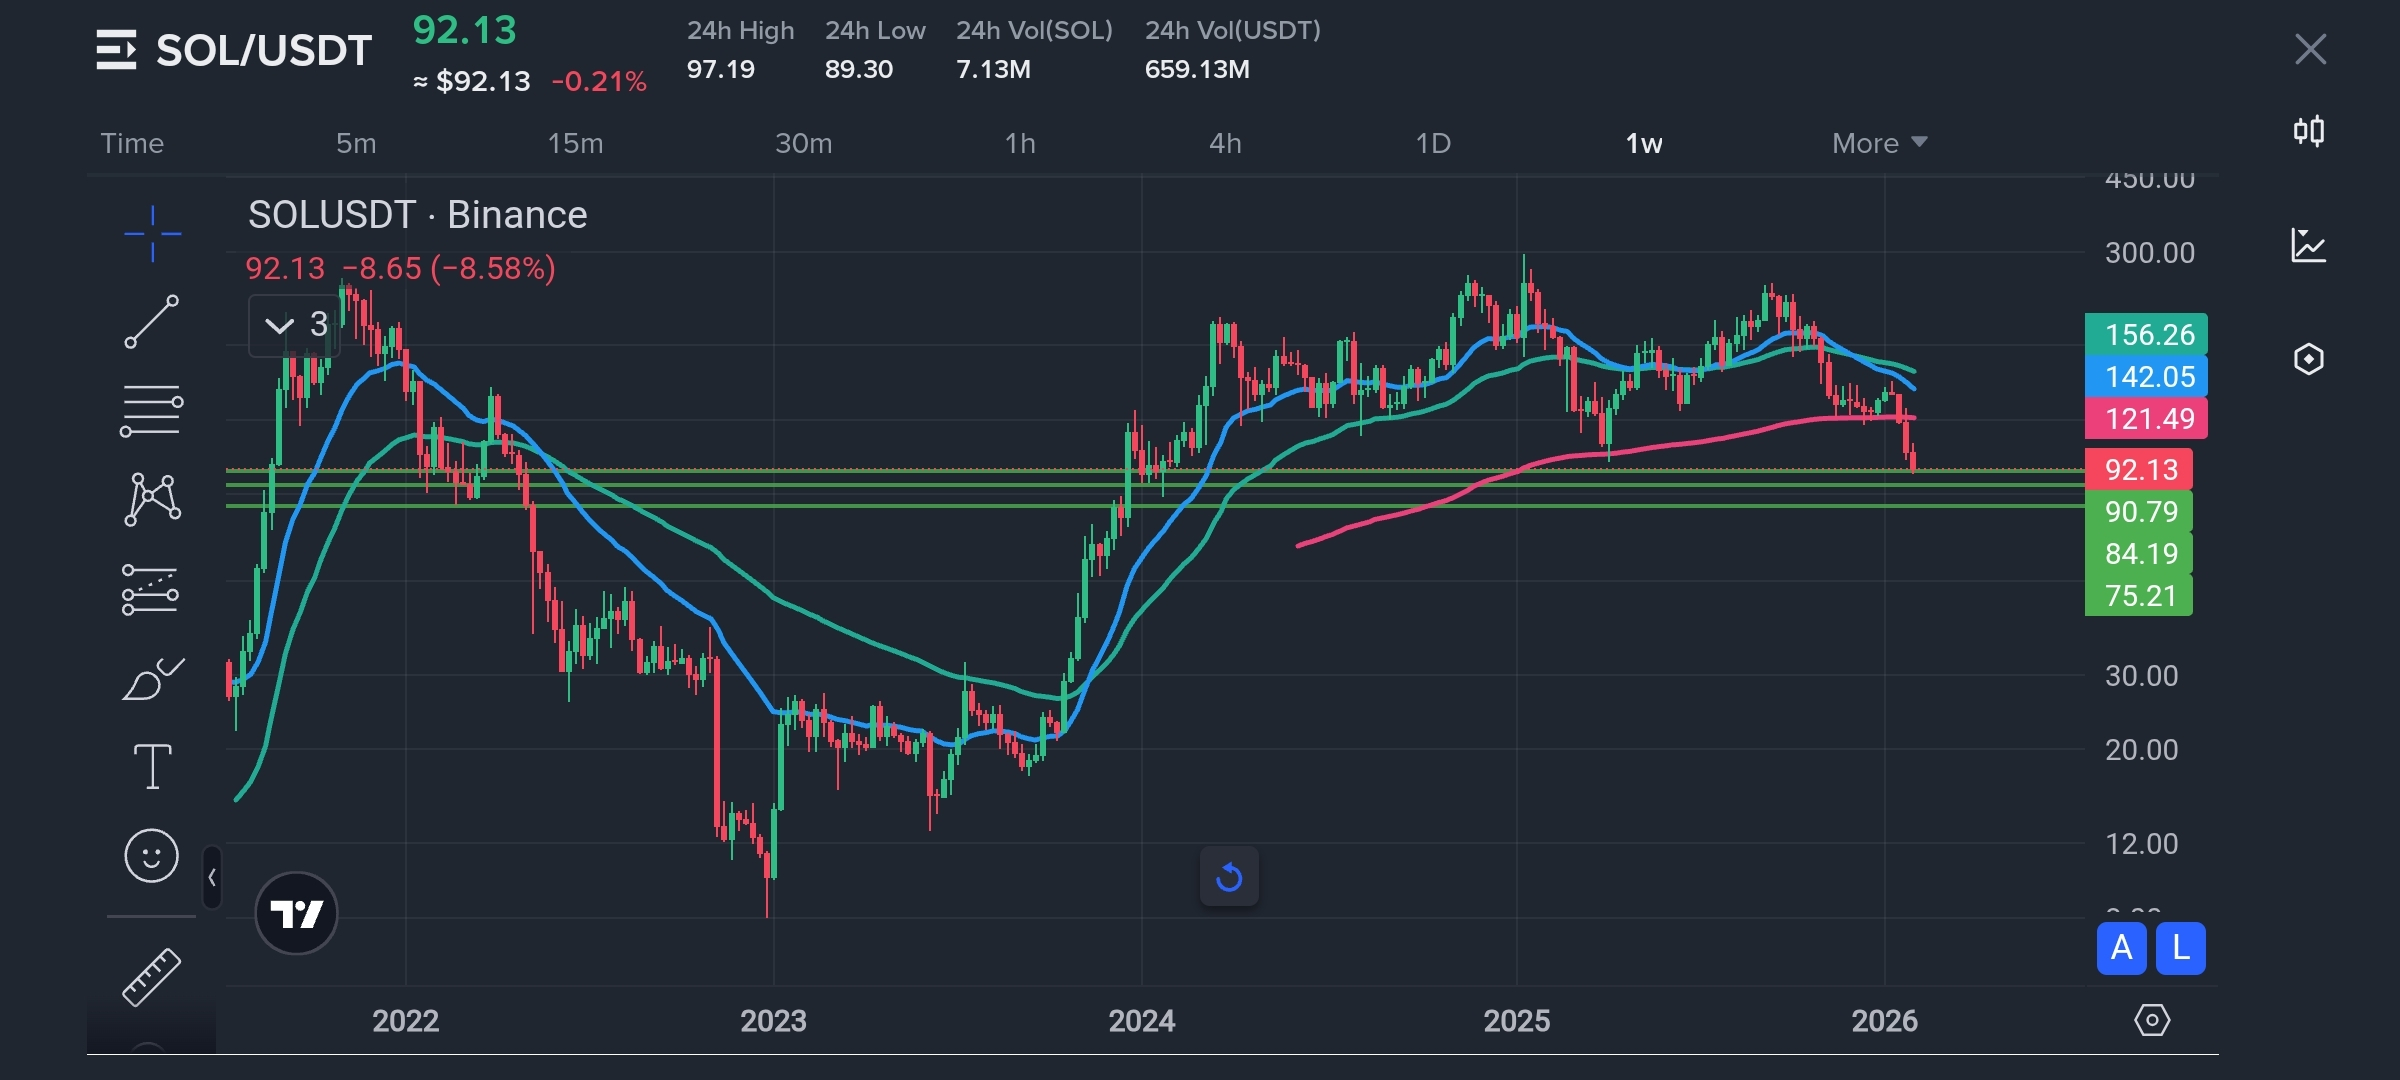
Task: Select the XABCD pattern tool
Action: (152, 498)
